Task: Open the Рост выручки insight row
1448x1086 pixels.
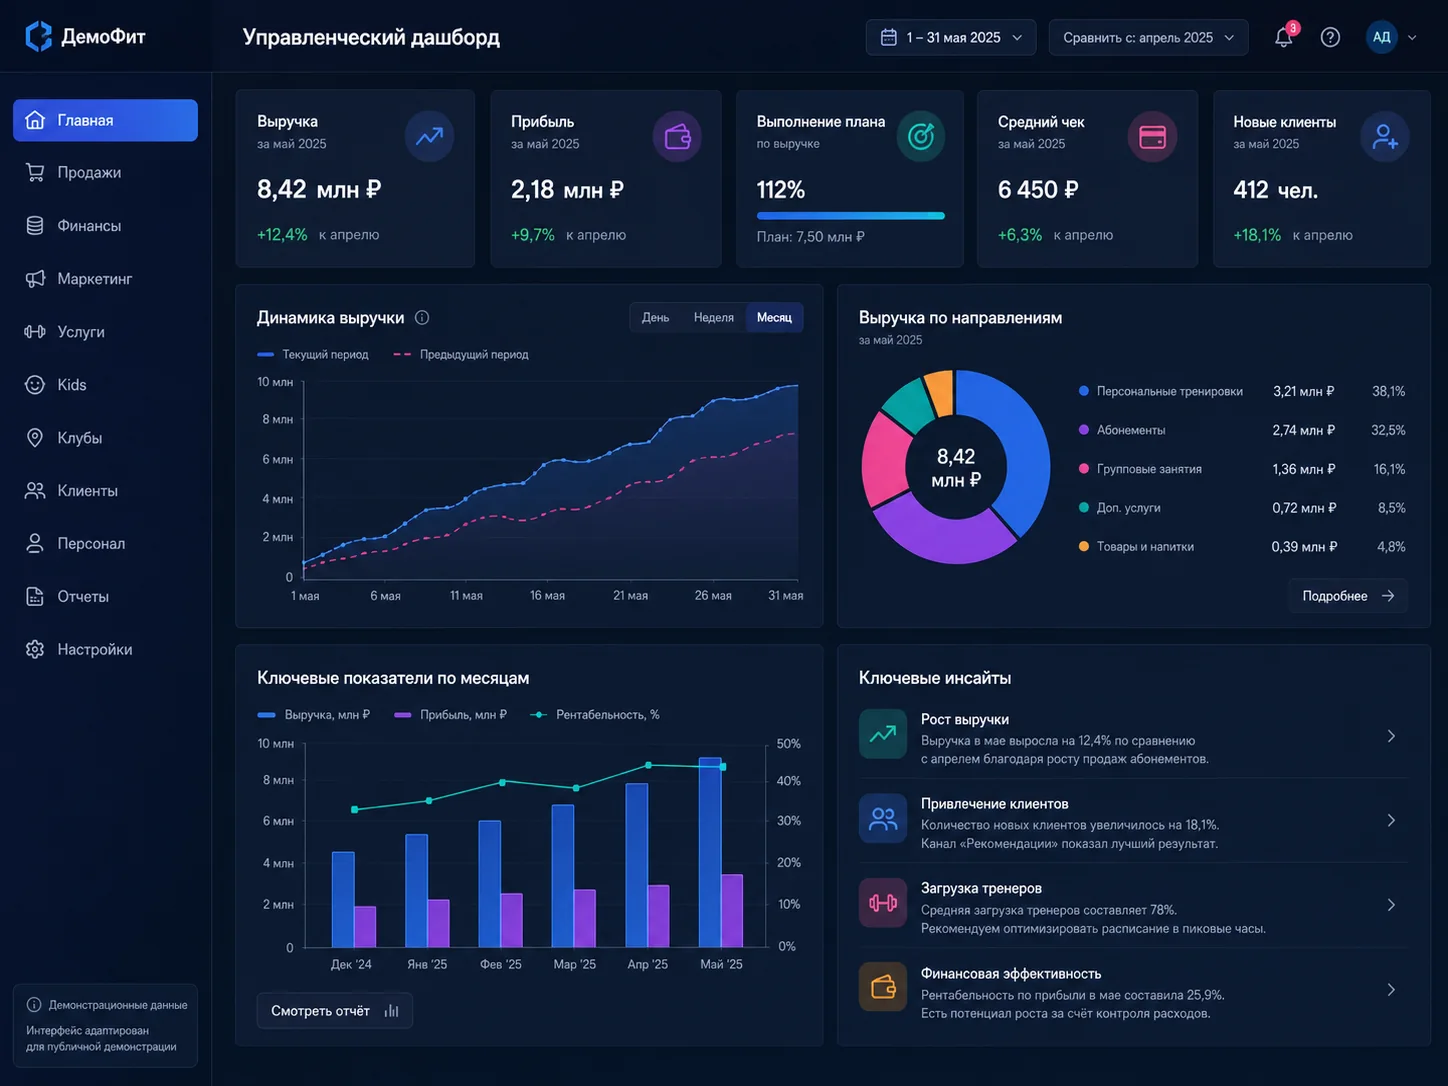Action: [1133, 737]
